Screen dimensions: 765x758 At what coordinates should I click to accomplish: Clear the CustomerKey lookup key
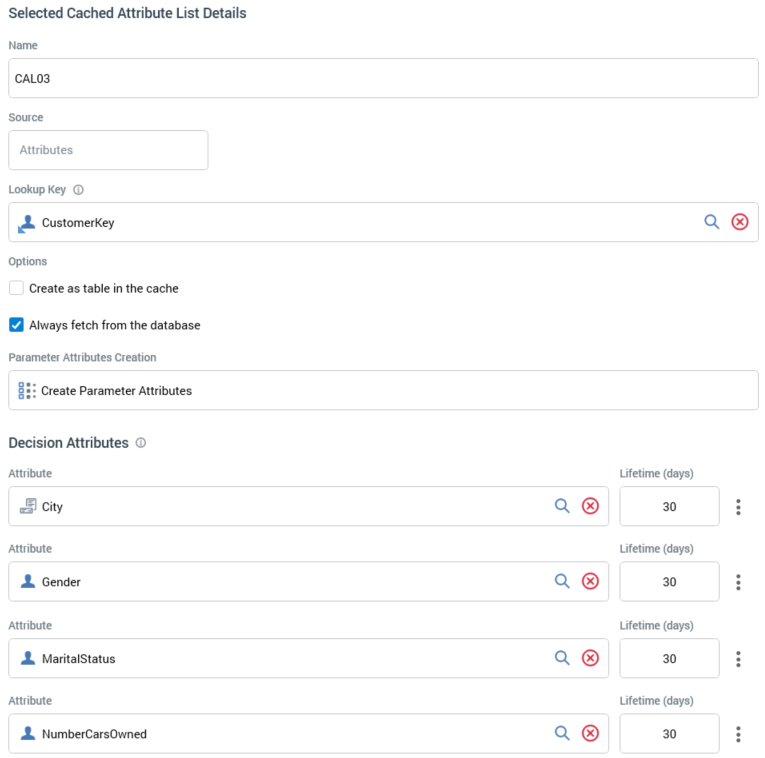(x=739, y=222)
